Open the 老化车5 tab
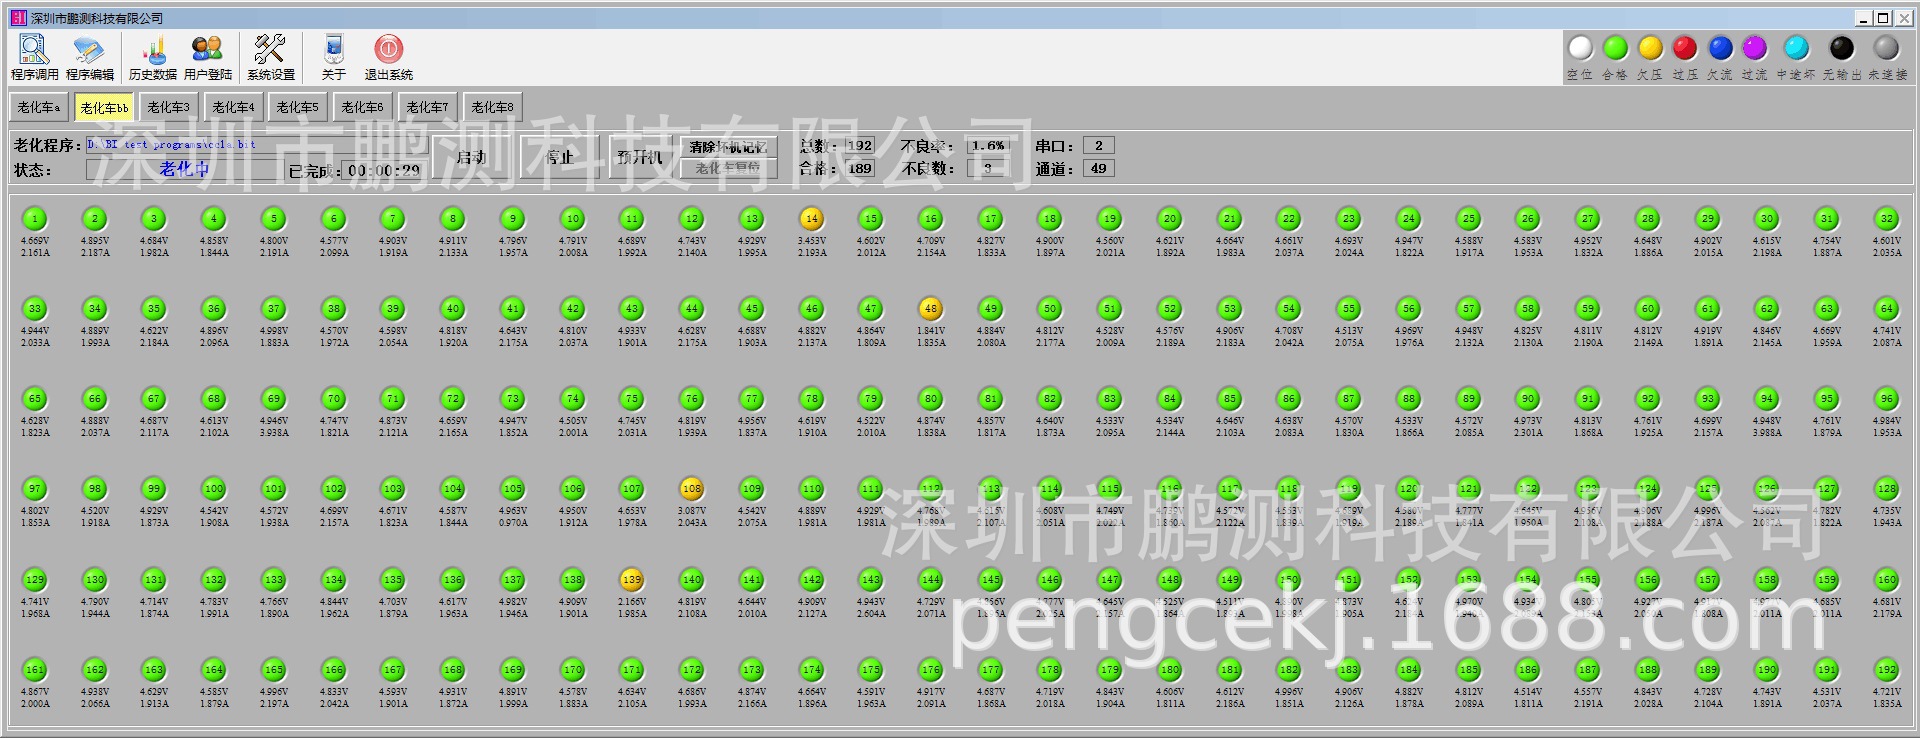This screenshot has height=738, width=1920. 297,107
